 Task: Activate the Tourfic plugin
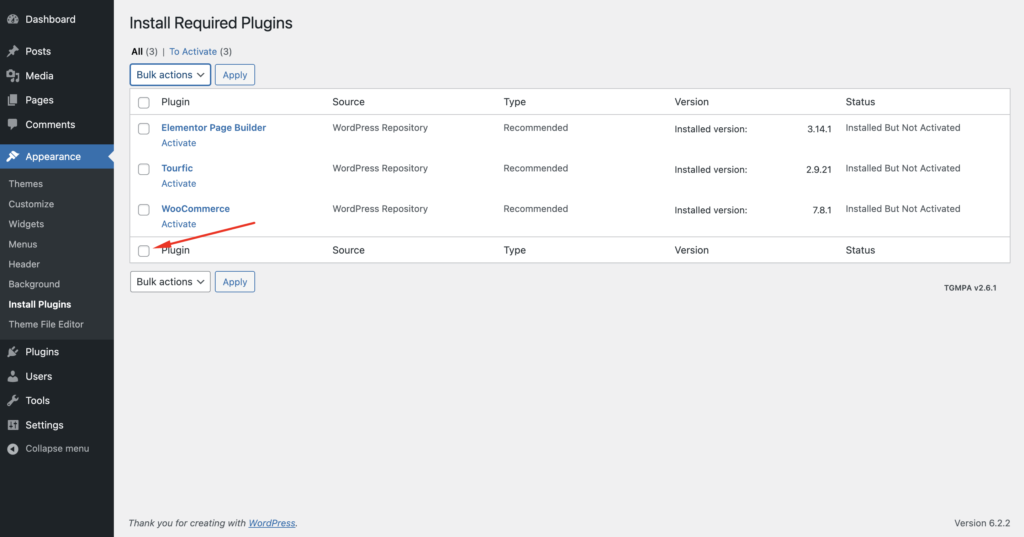point(178,184)
